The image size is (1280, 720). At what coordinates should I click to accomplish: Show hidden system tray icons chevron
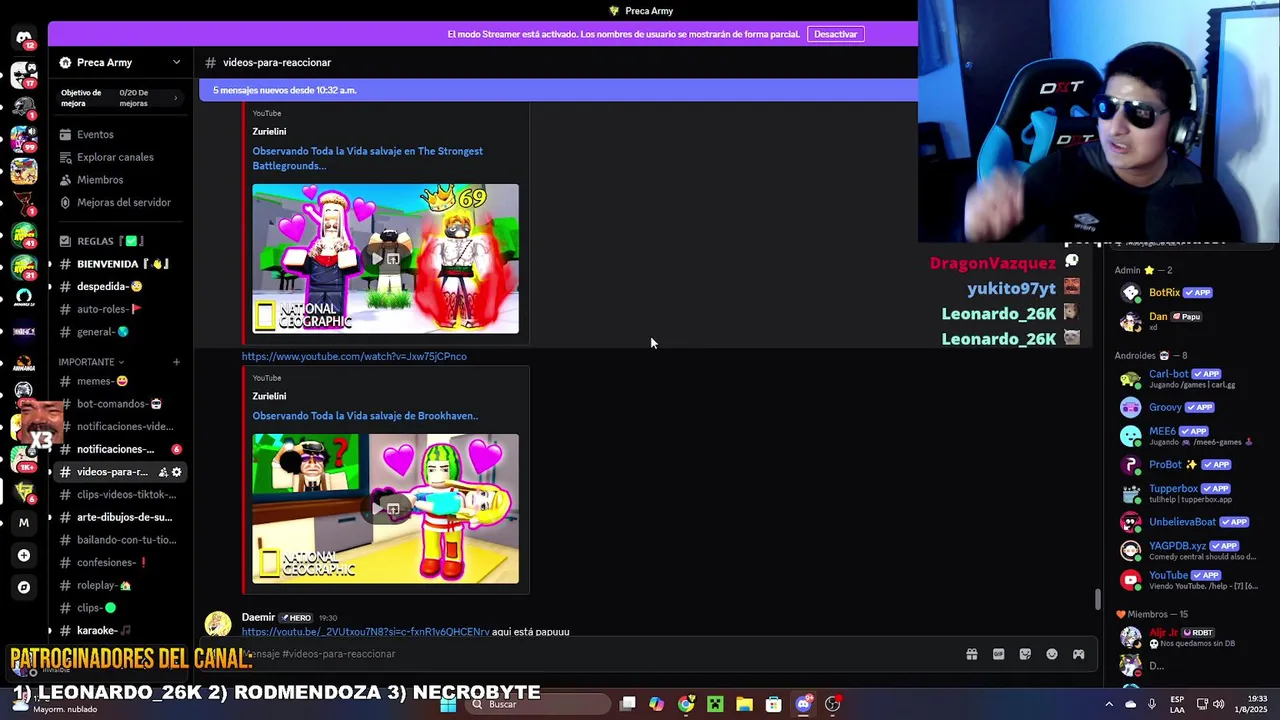tap(1111, 704)
